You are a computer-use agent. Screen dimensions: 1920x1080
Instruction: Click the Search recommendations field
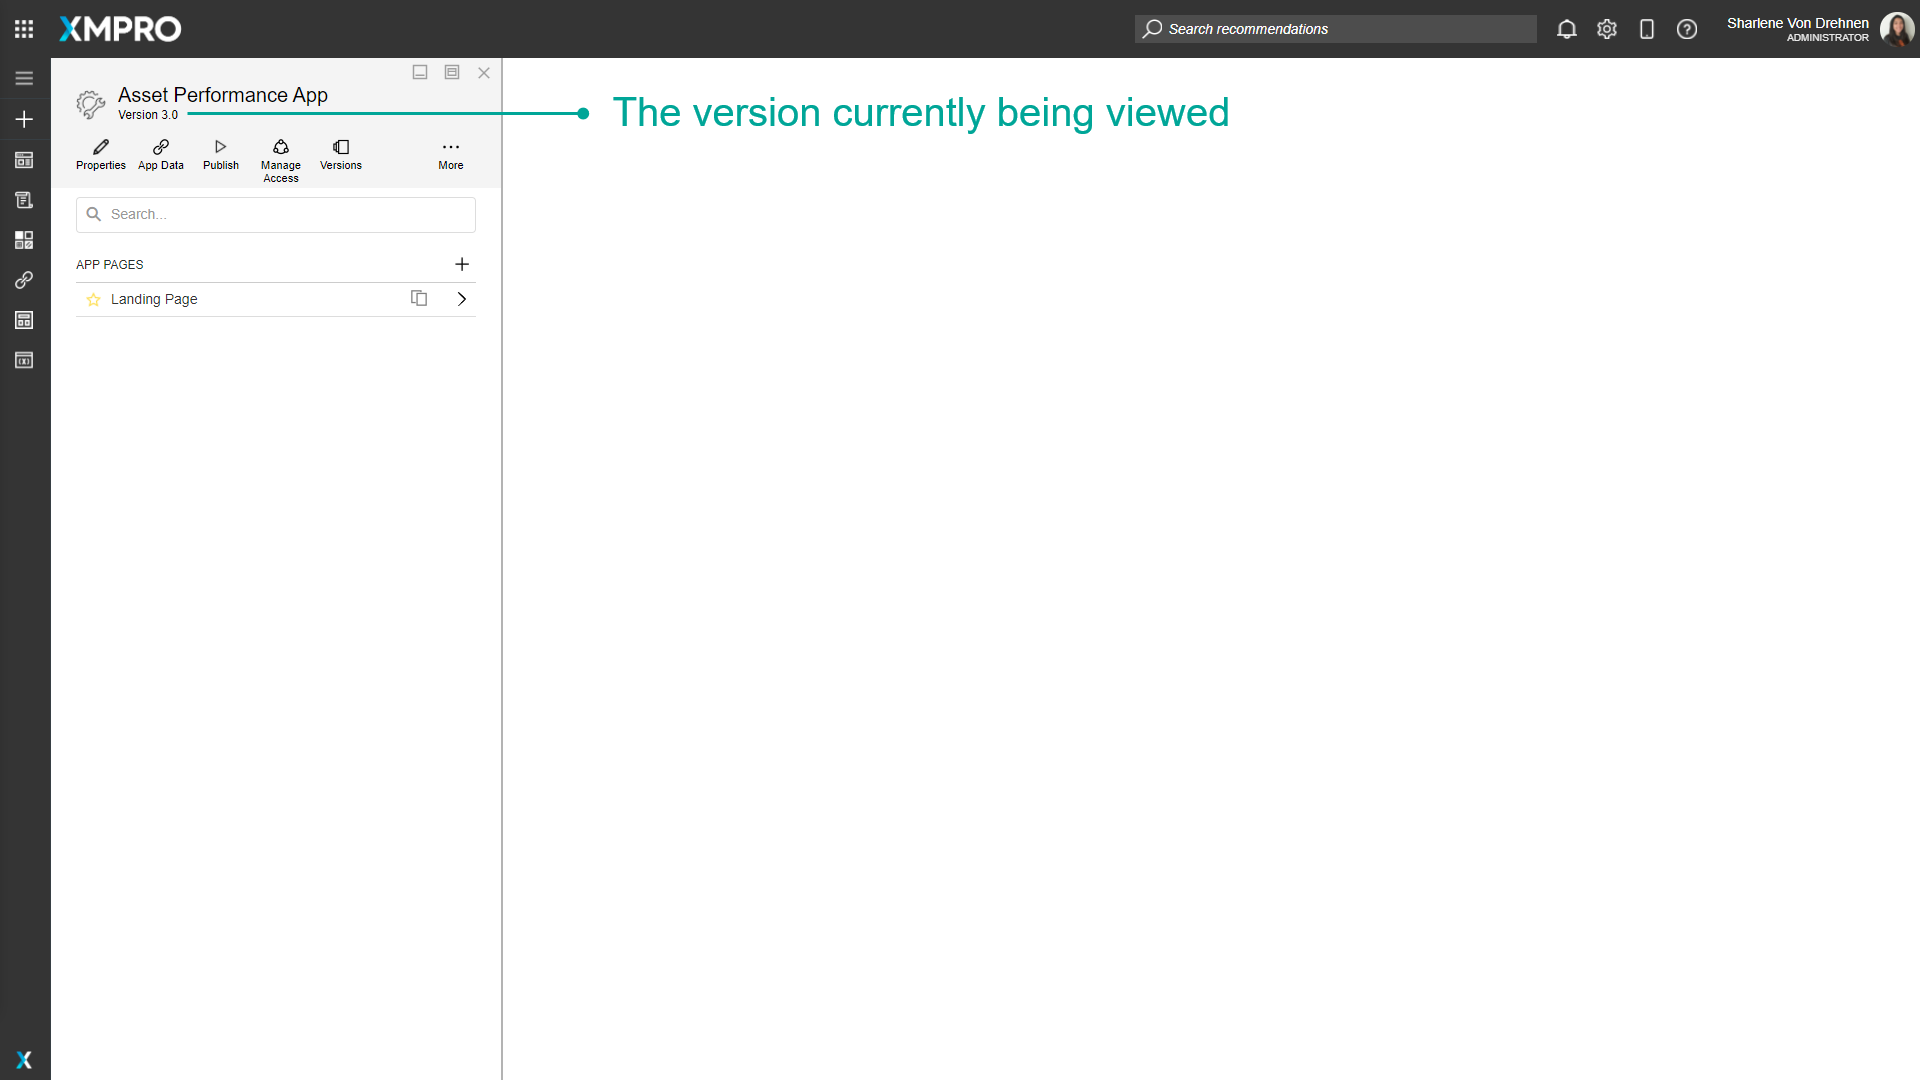tap(1335, 29)
